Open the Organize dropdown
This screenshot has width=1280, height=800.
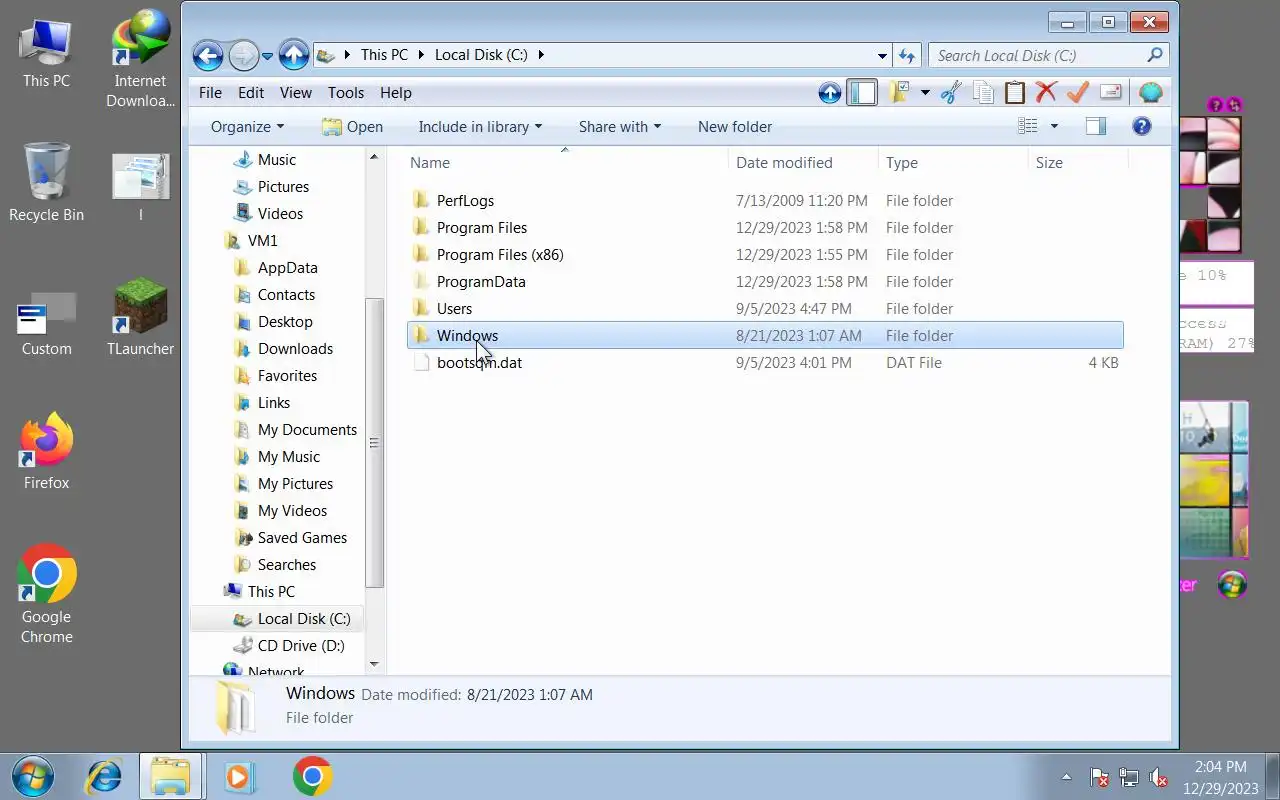[x=247, y=127]
